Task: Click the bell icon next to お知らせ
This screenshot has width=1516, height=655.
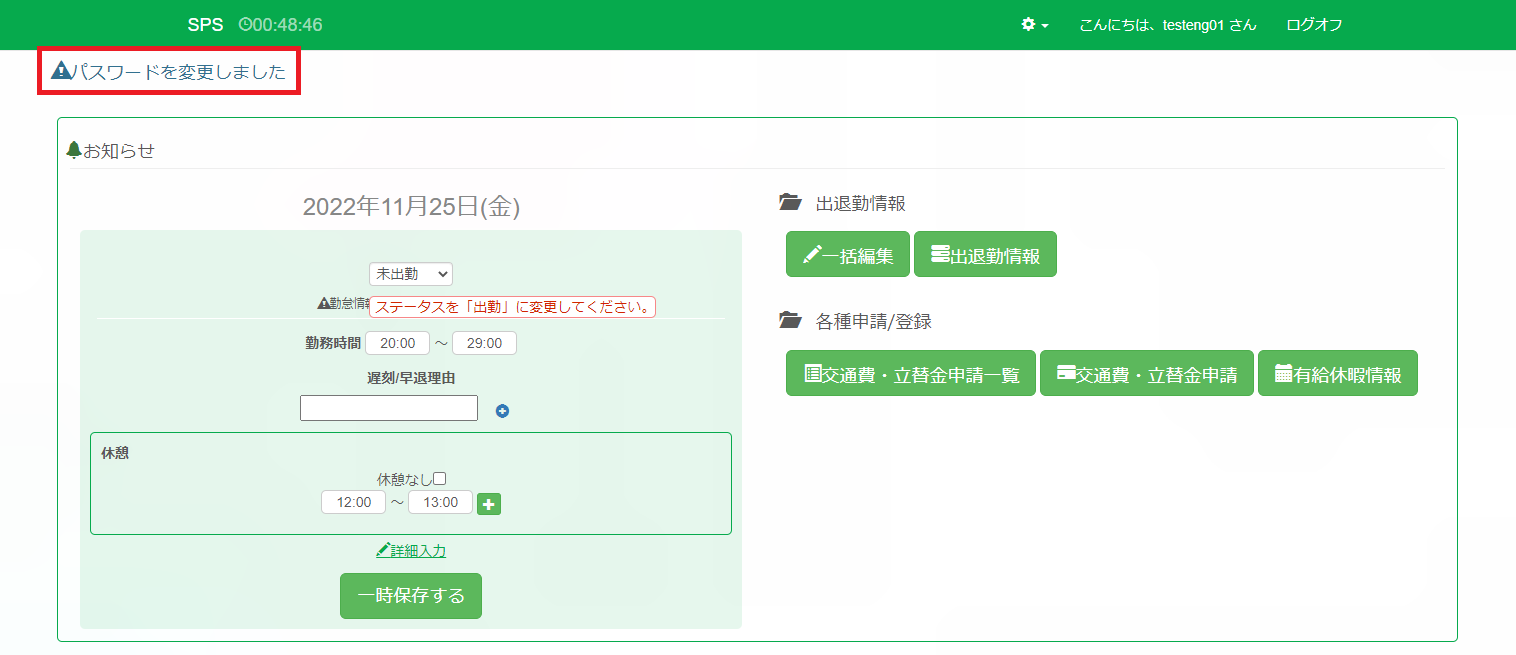Action: click(x=73, y=150)
